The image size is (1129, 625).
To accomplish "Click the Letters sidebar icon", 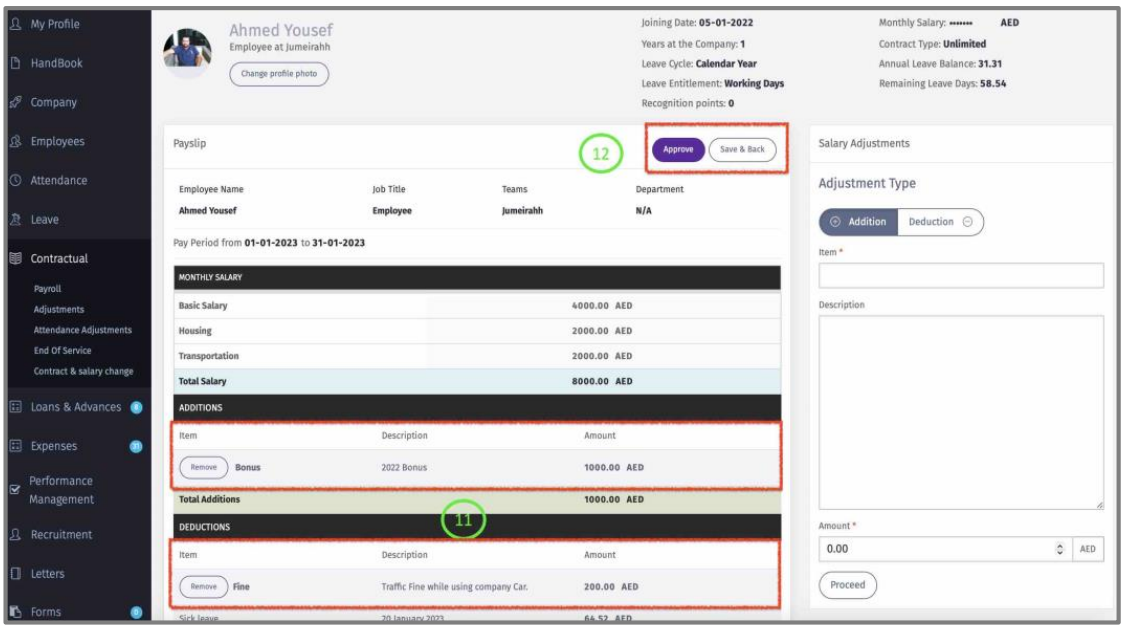I will click(x=15, y=573).
